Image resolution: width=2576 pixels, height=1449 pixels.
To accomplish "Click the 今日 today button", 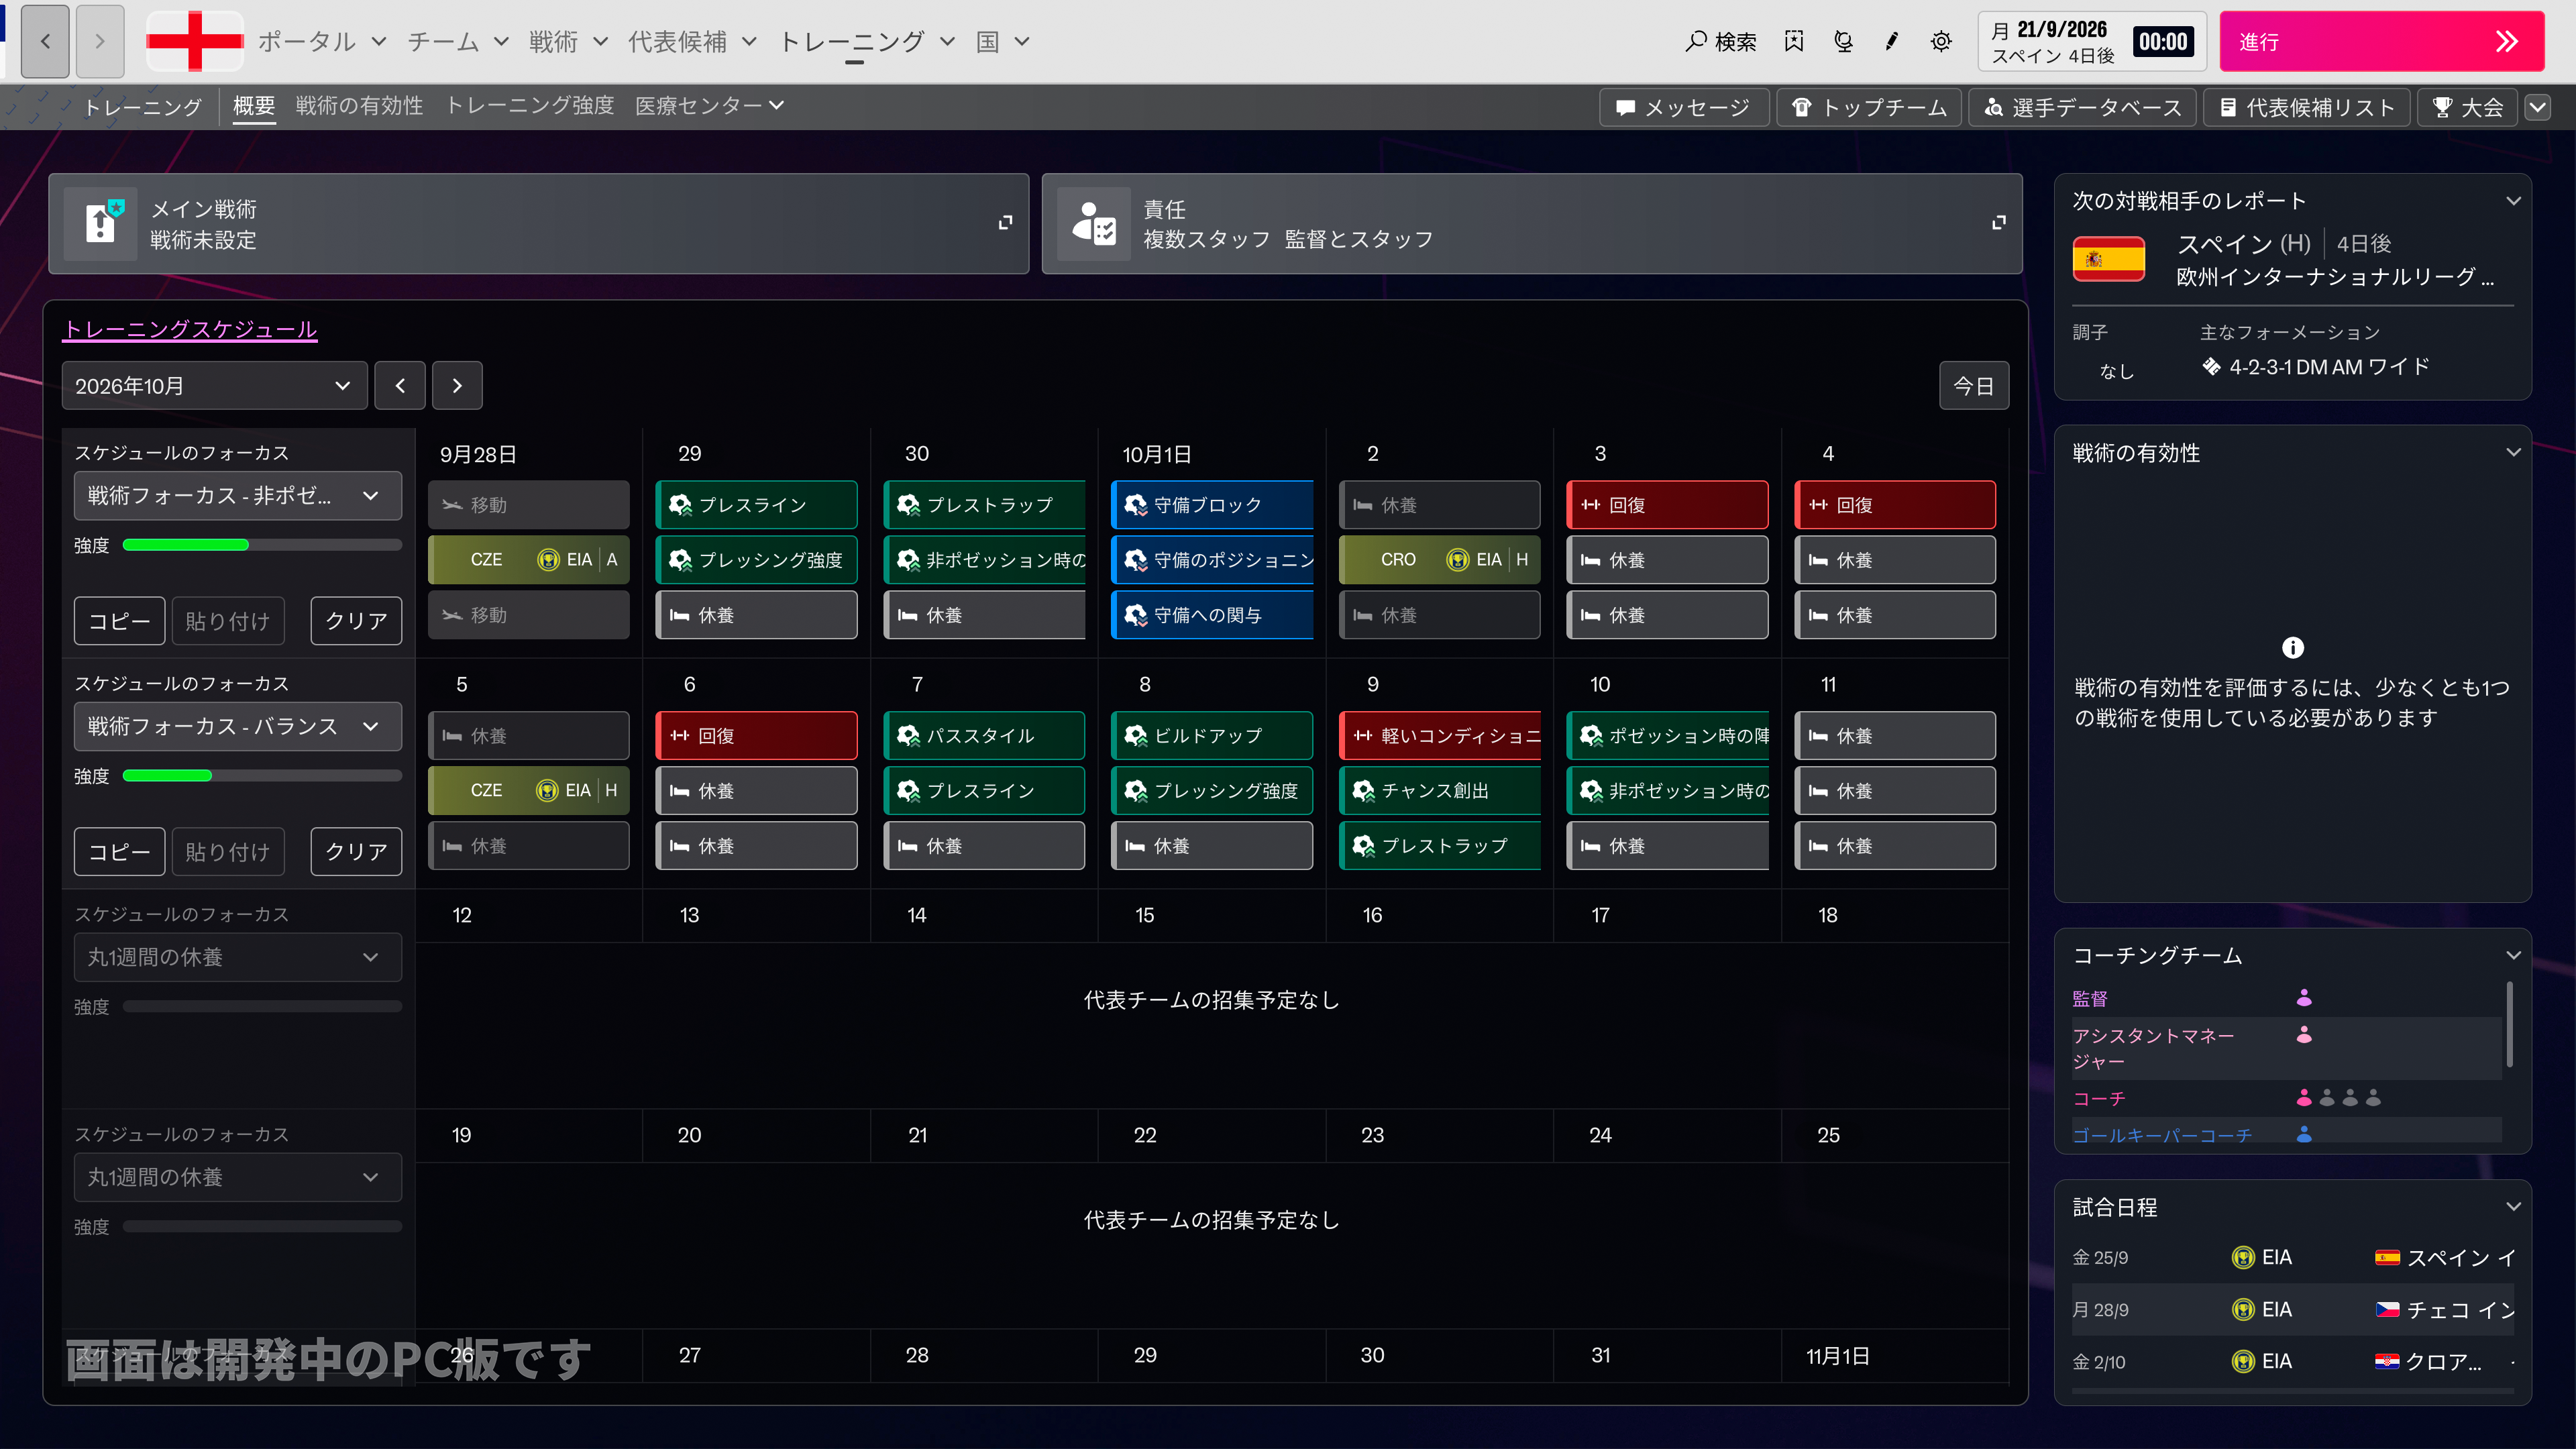I will click(x=1973, y=386).
